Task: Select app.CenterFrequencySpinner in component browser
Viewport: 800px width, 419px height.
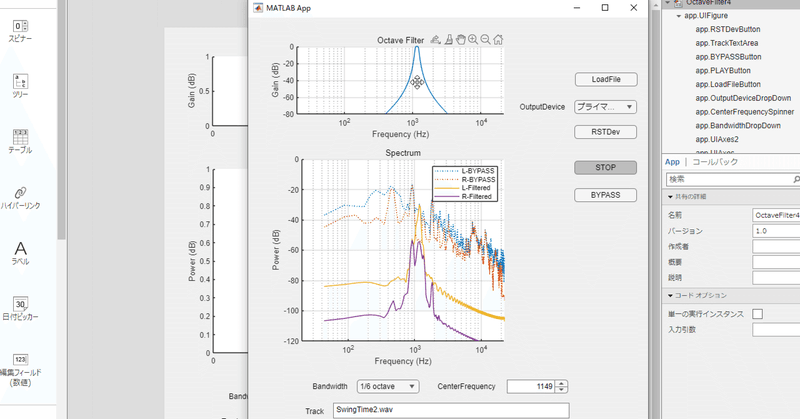Action: pos(744,112)
